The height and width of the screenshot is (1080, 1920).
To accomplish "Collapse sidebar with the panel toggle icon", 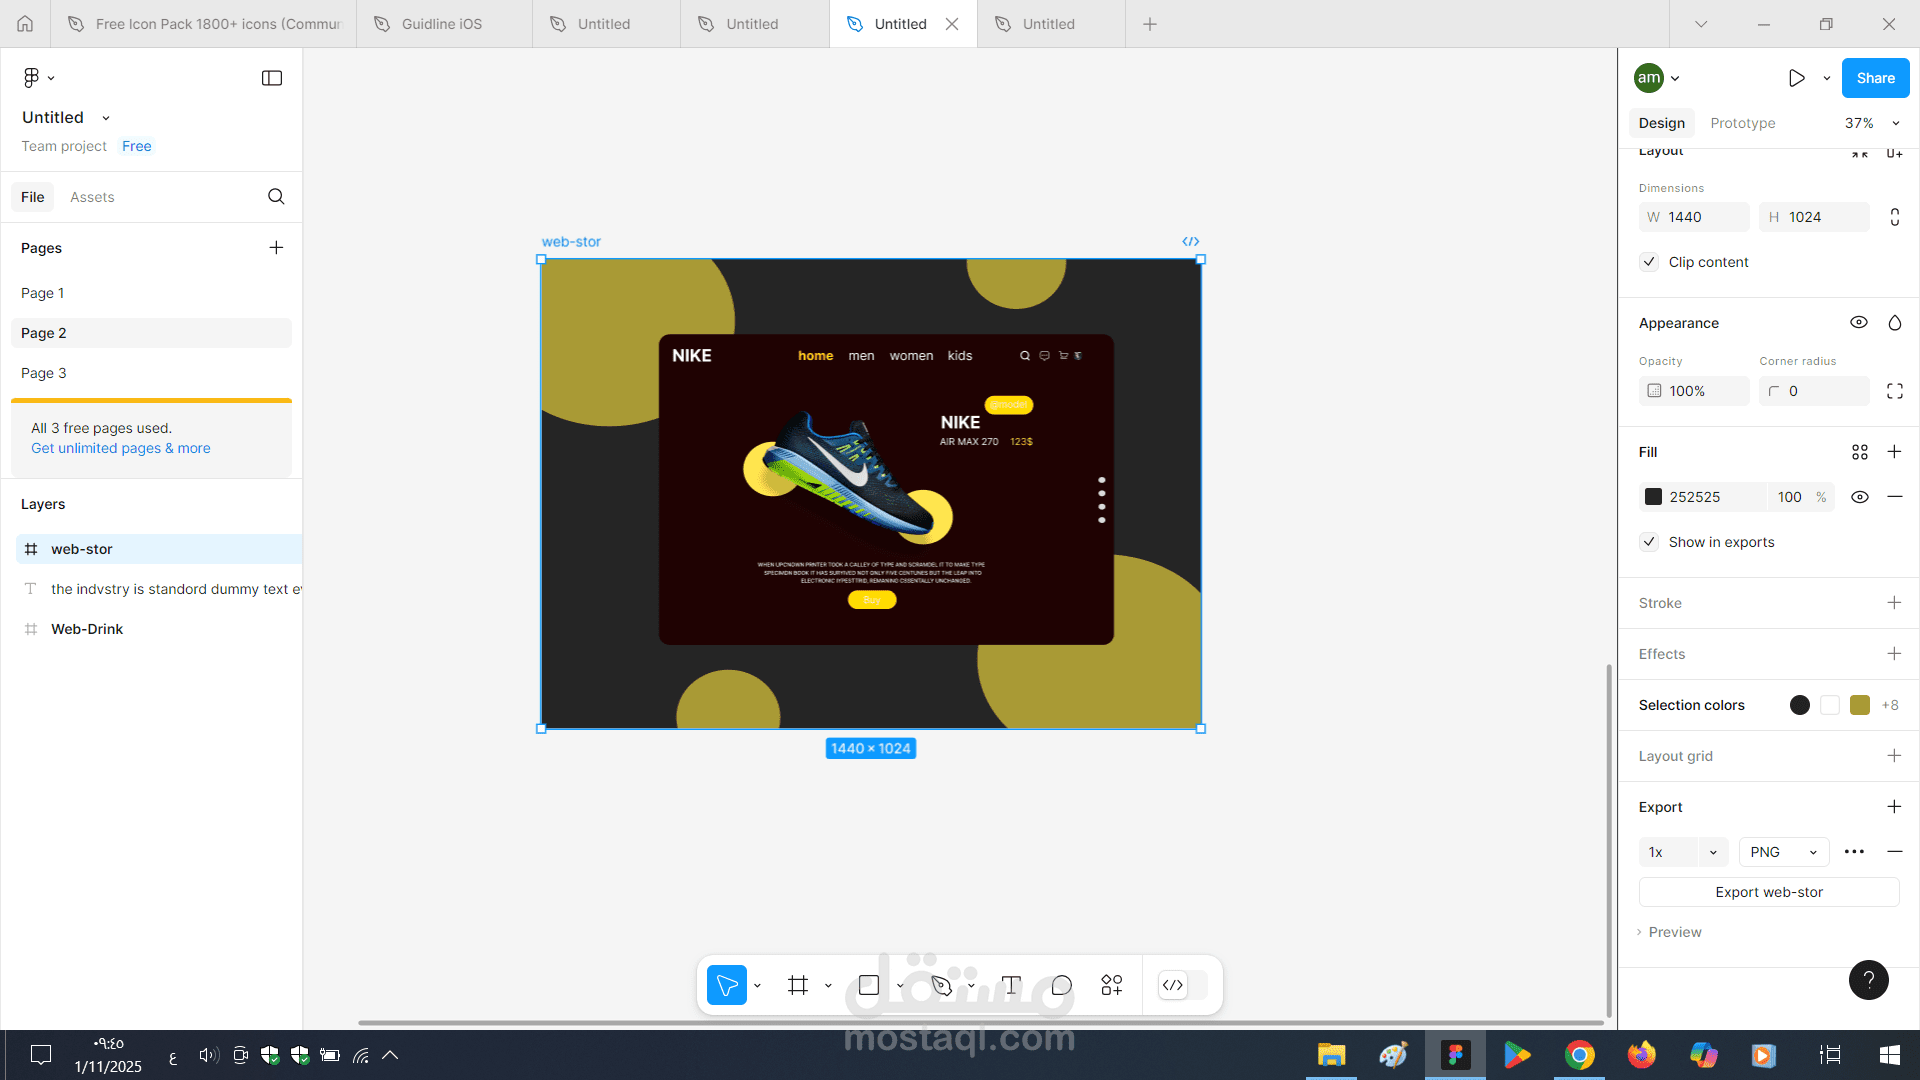I will (x=272, y=78).
